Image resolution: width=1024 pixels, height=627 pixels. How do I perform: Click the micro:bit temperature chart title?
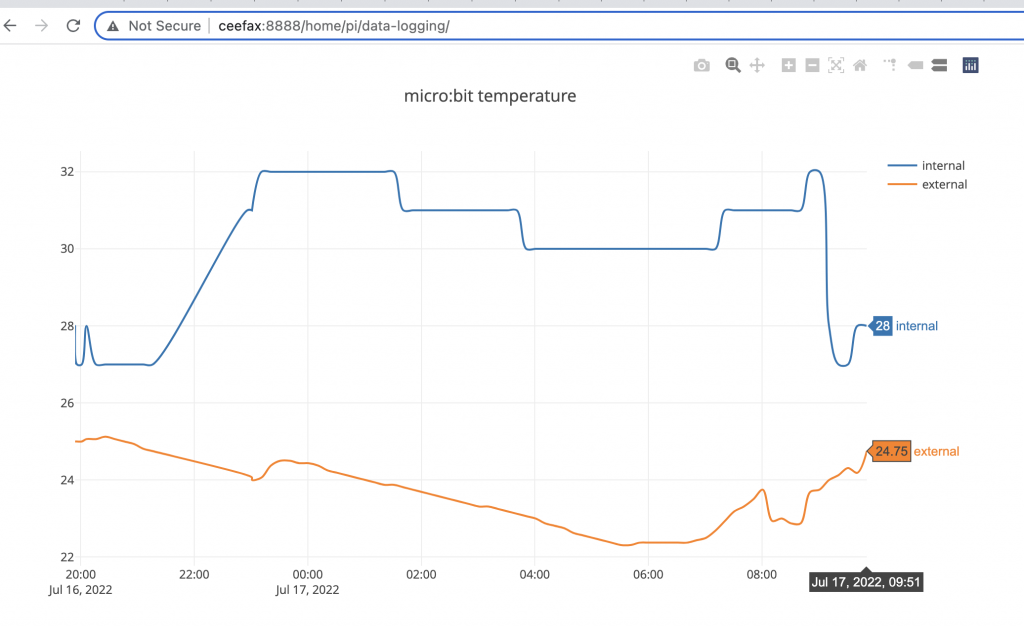[490, 96]
